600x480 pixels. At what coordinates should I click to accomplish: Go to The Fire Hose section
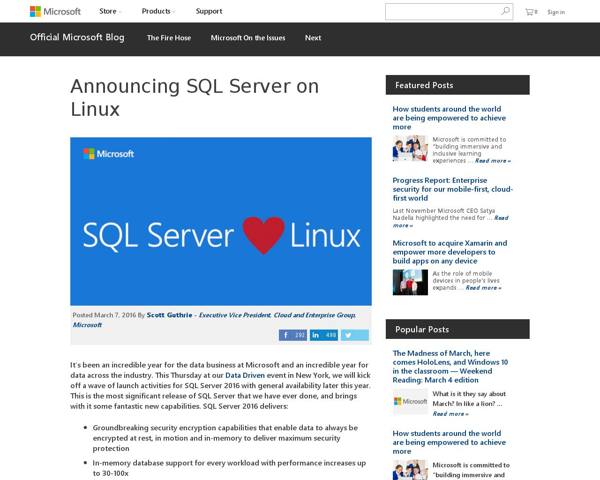[169, 38]
